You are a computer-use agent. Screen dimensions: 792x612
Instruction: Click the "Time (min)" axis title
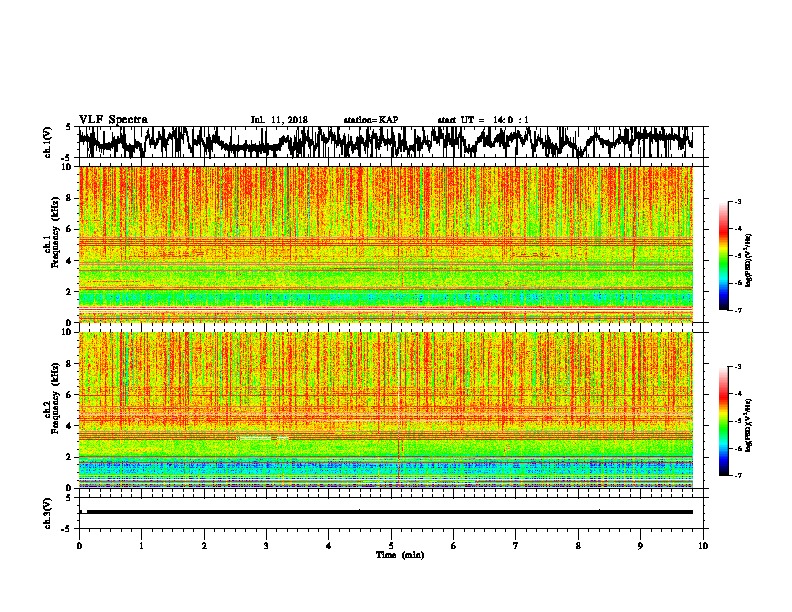400,555
